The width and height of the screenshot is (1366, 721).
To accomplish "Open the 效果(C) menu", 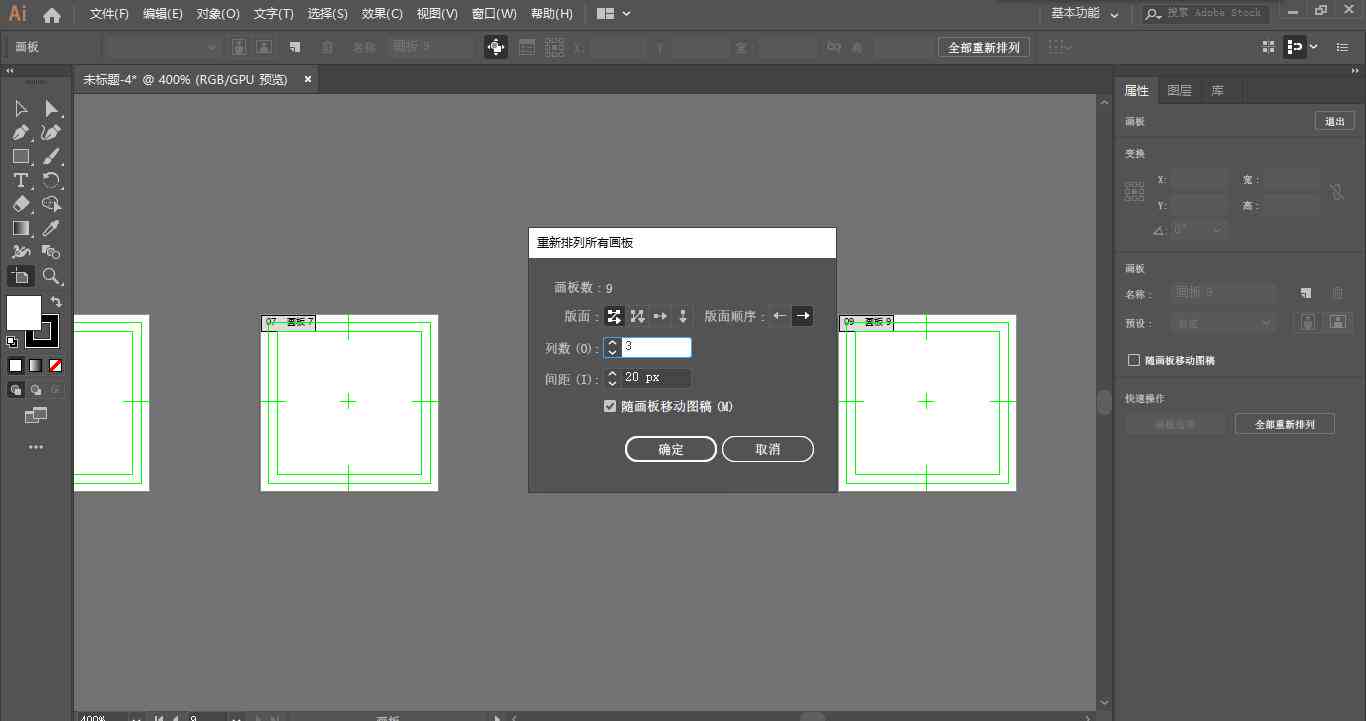I will coord(382,14).
